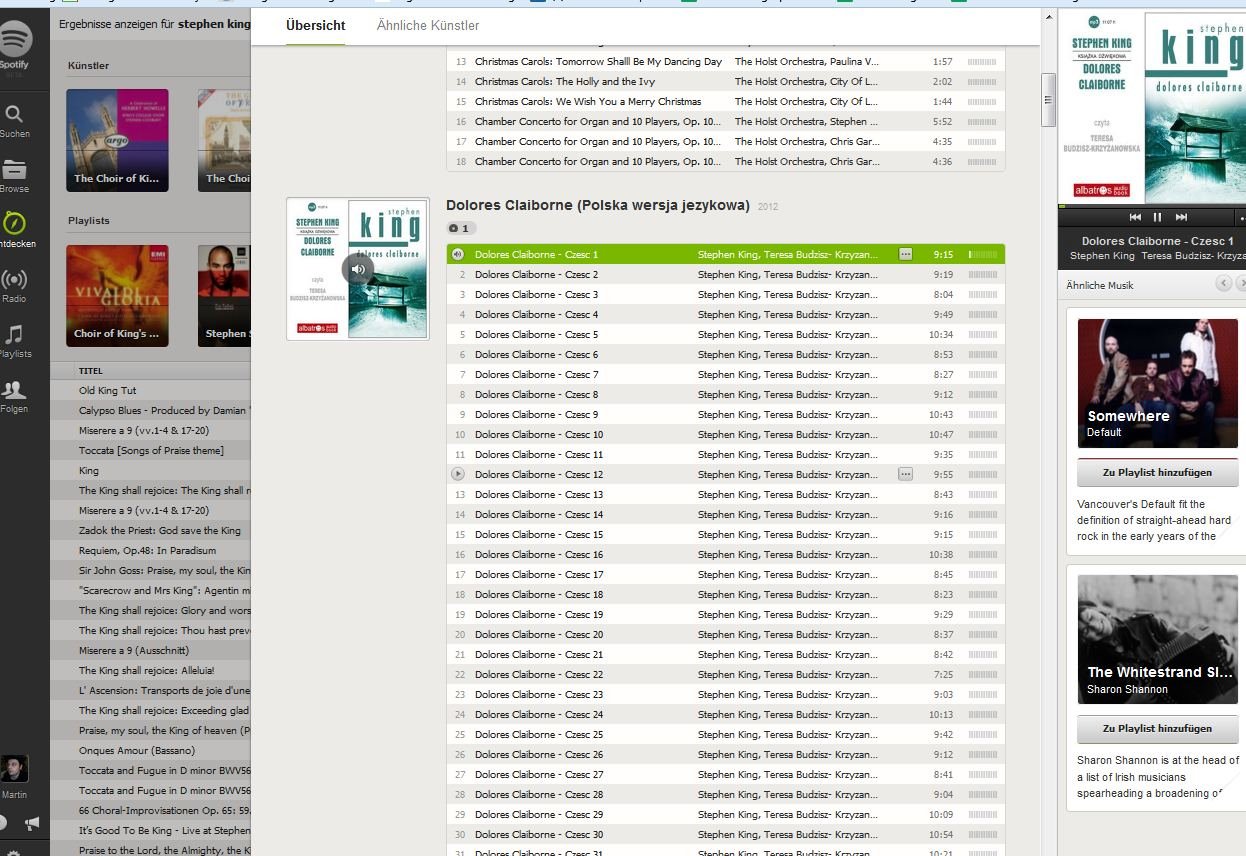The width and height of the screenshot is (1246, 856).
Task: Switch to the Übersicht tab
Action: pos(316,25)
